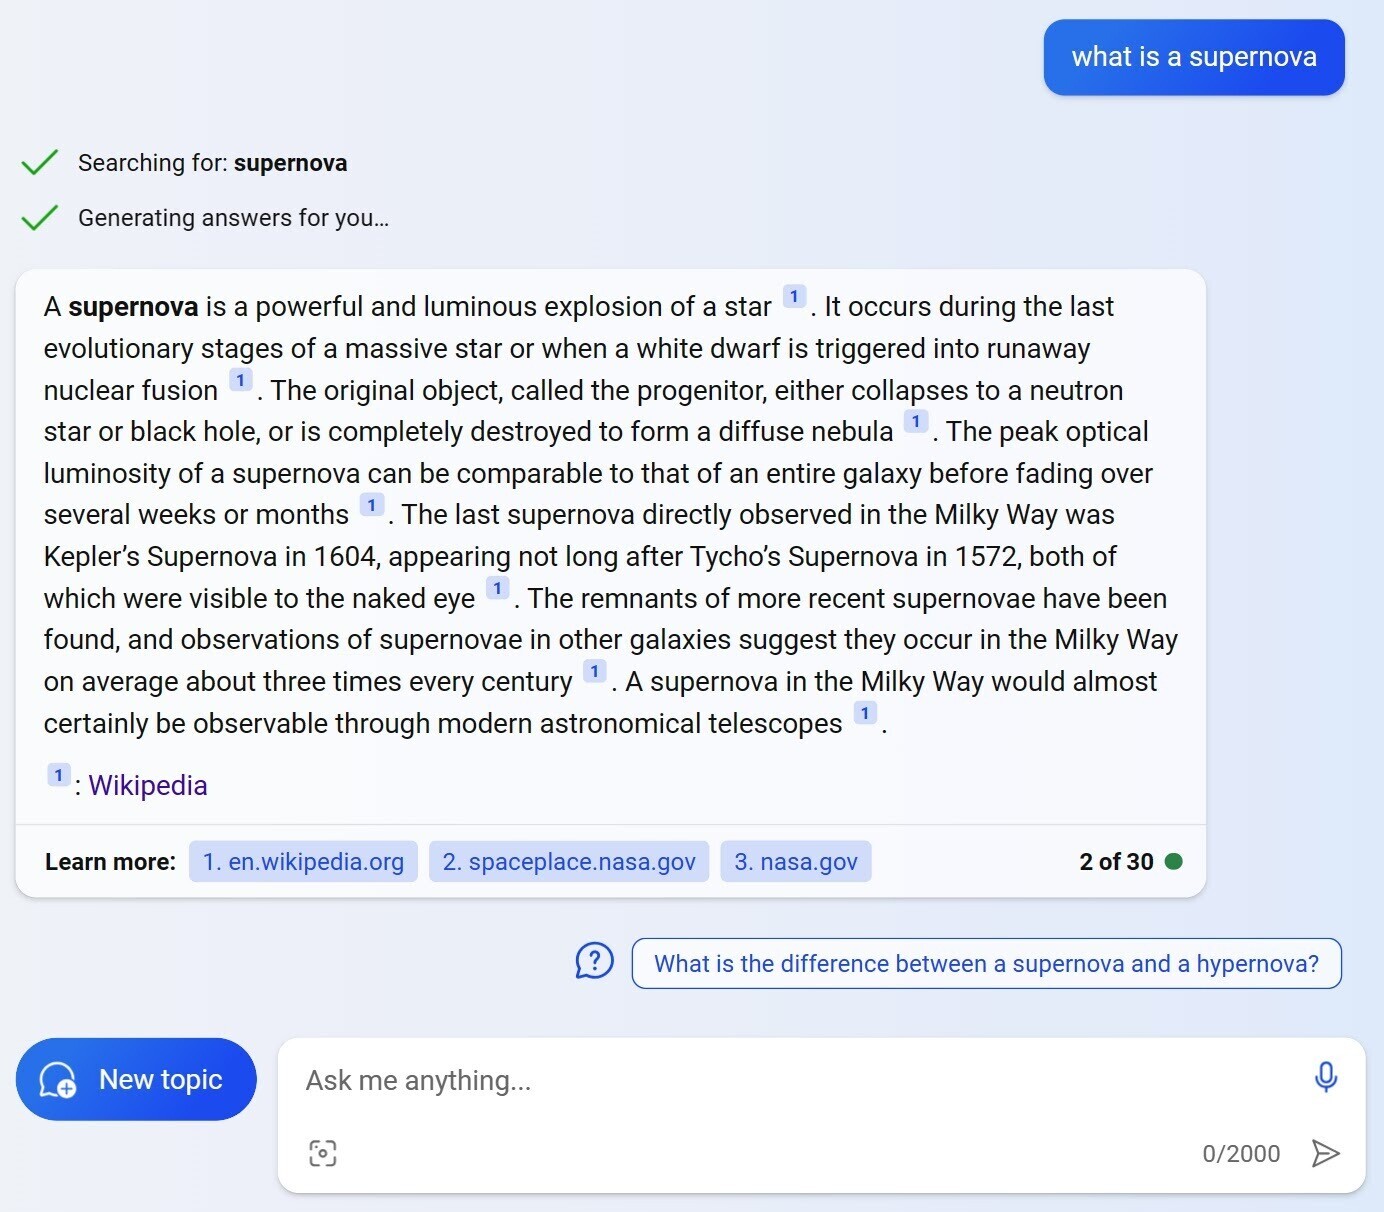
Task: Click the question mark bubble beside the suggestion
Action: coord(594,961)
